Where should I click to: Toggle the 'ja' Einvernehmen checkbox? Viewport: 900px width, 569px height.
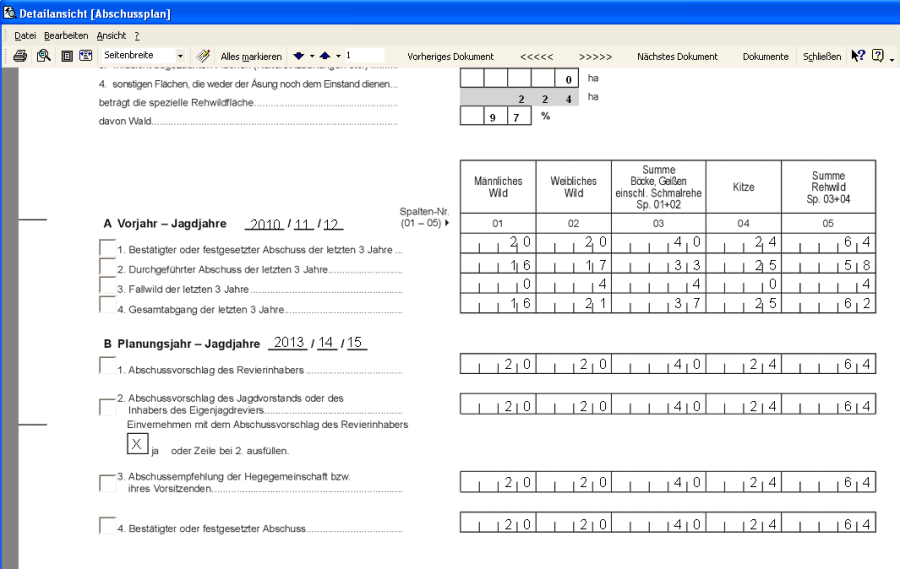pyautogui.click(x=138, y=444)
